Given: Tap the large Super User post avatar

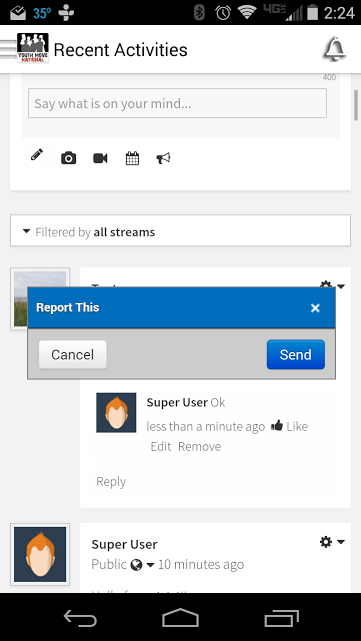Looking at the screenshot, I should (x=40, y=554).
